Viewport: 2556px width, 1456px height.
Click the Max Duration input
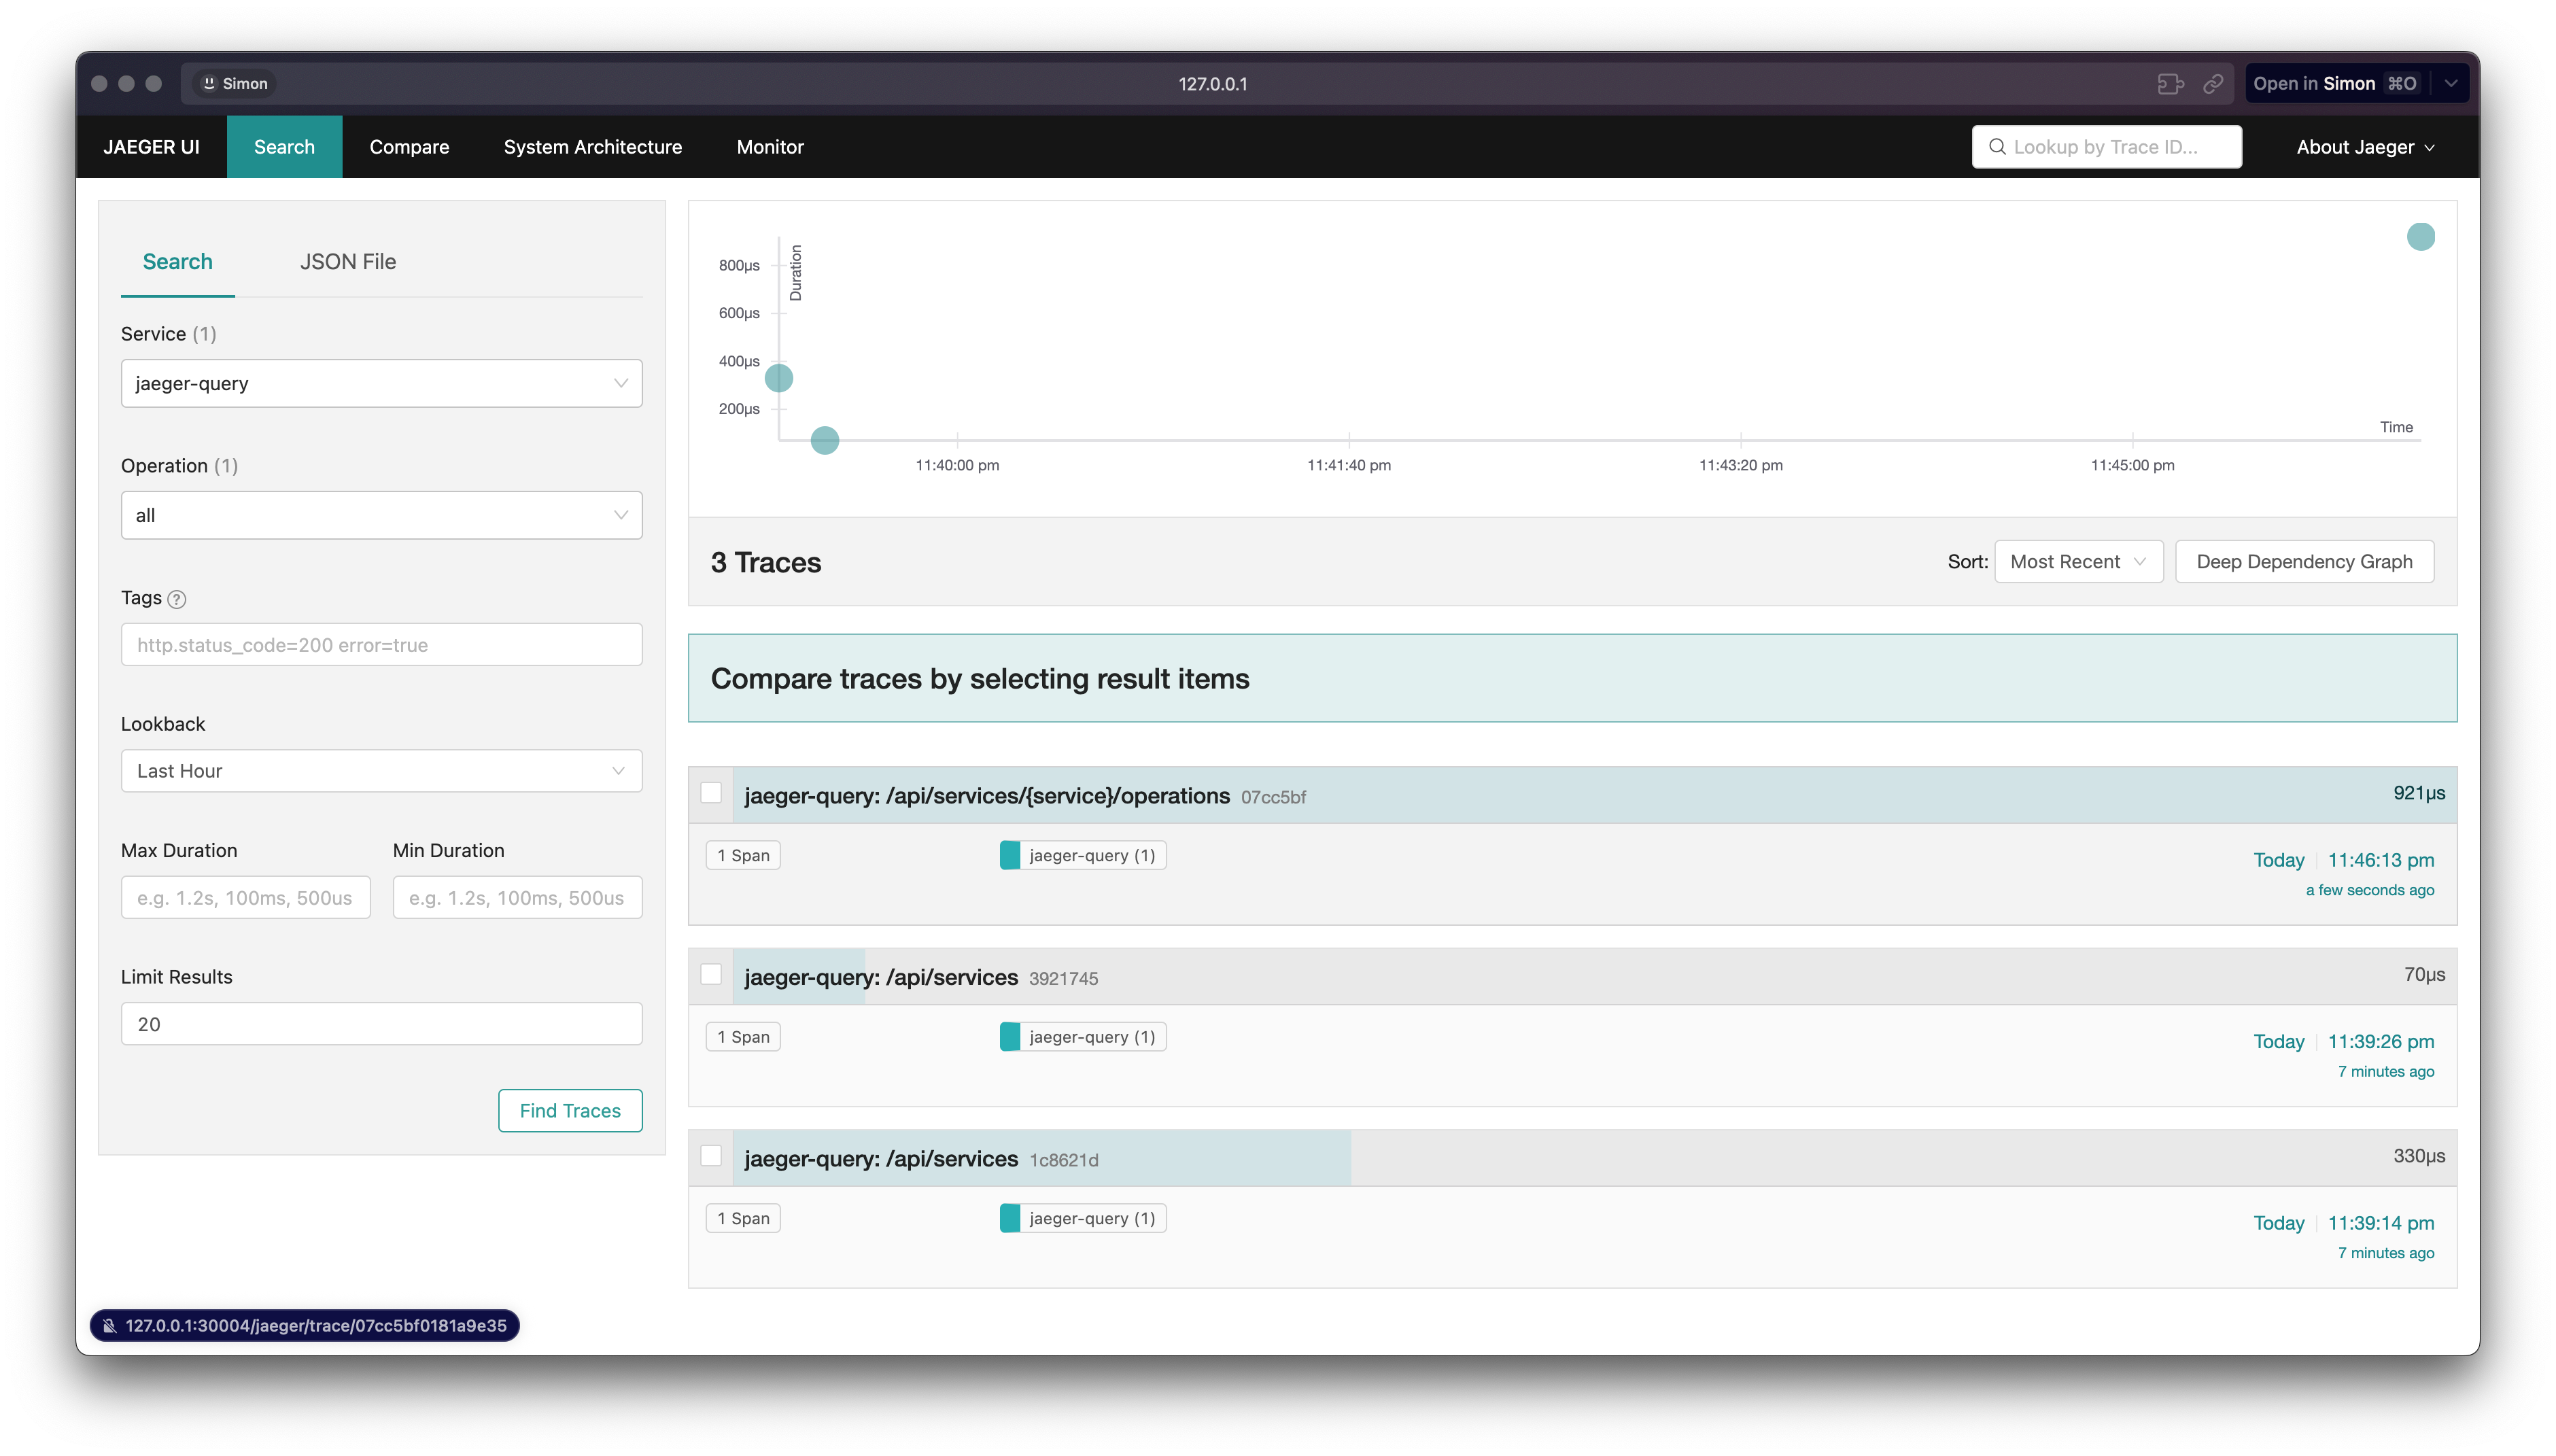(245, 898)
